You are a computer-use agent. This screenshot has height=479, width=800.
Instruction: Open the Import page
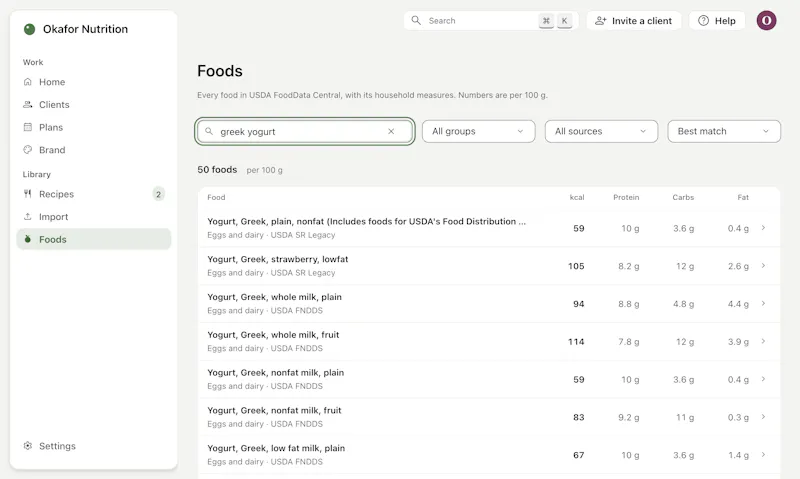[94, 216]
